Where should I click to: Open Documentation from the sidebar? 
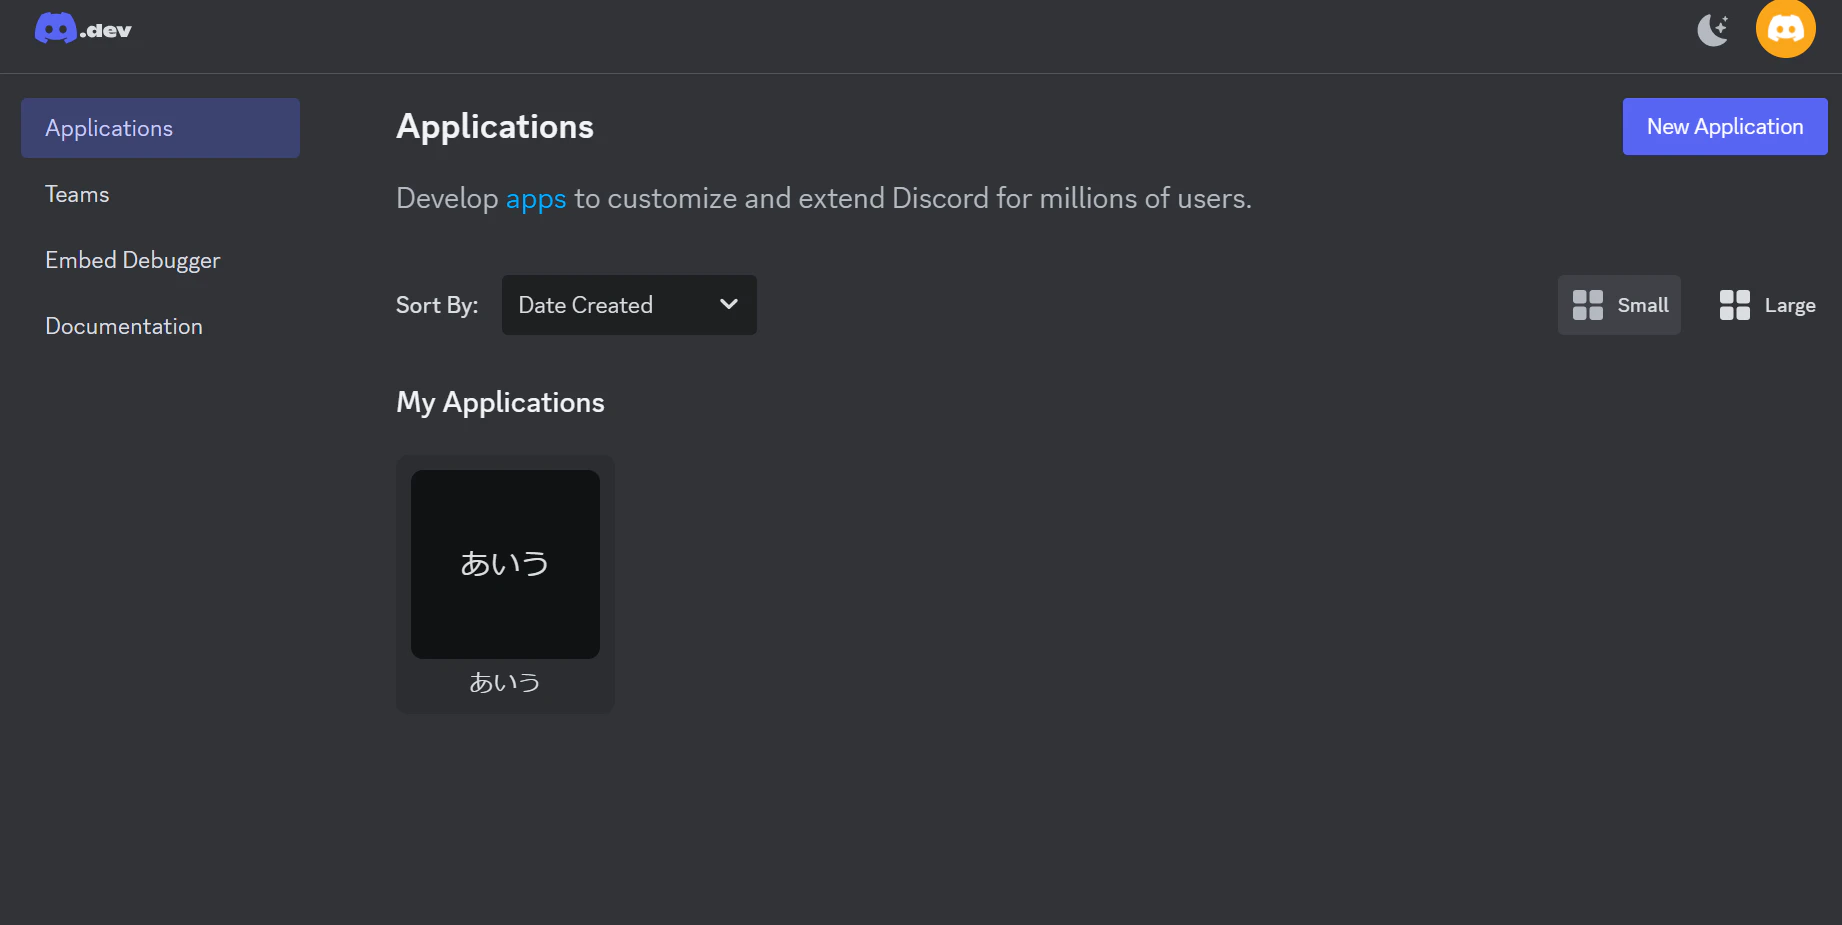coord(124,326)
